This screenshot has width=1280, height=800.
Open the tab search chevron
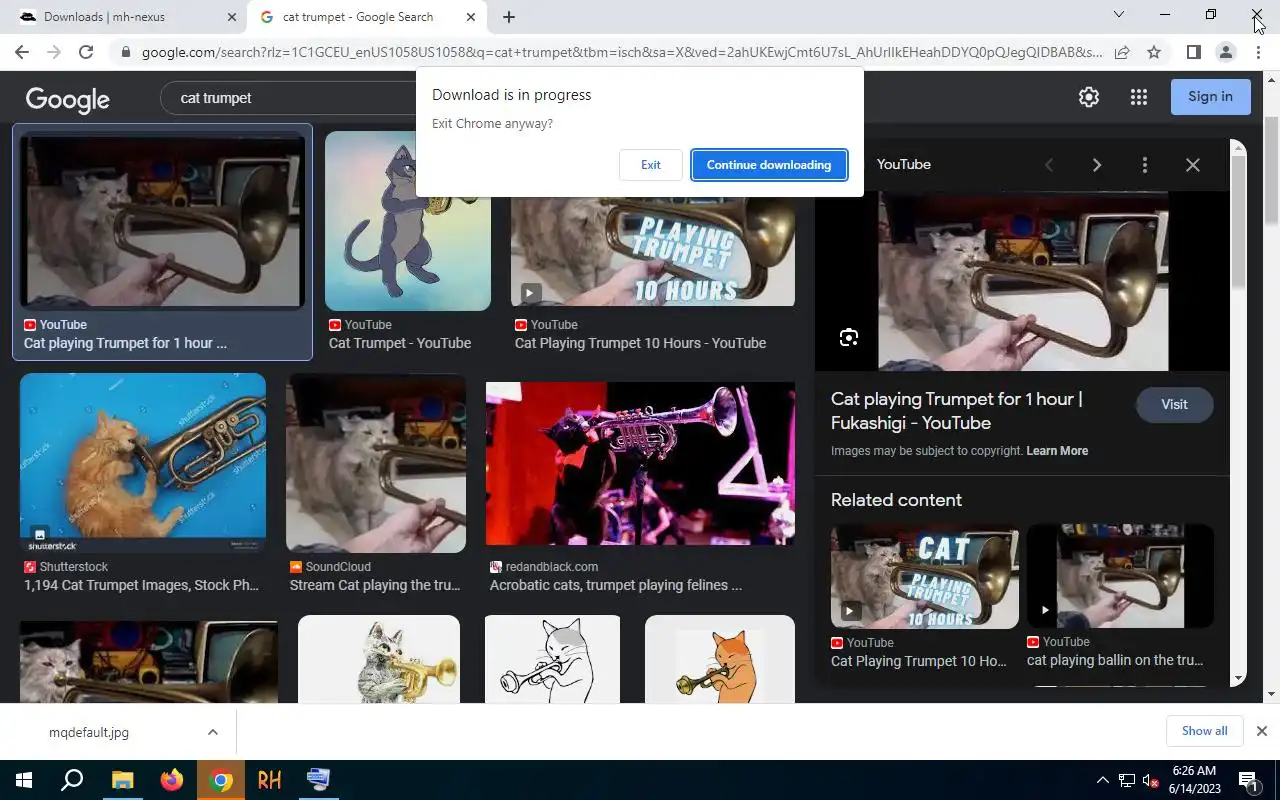[x=1119, y=15]
